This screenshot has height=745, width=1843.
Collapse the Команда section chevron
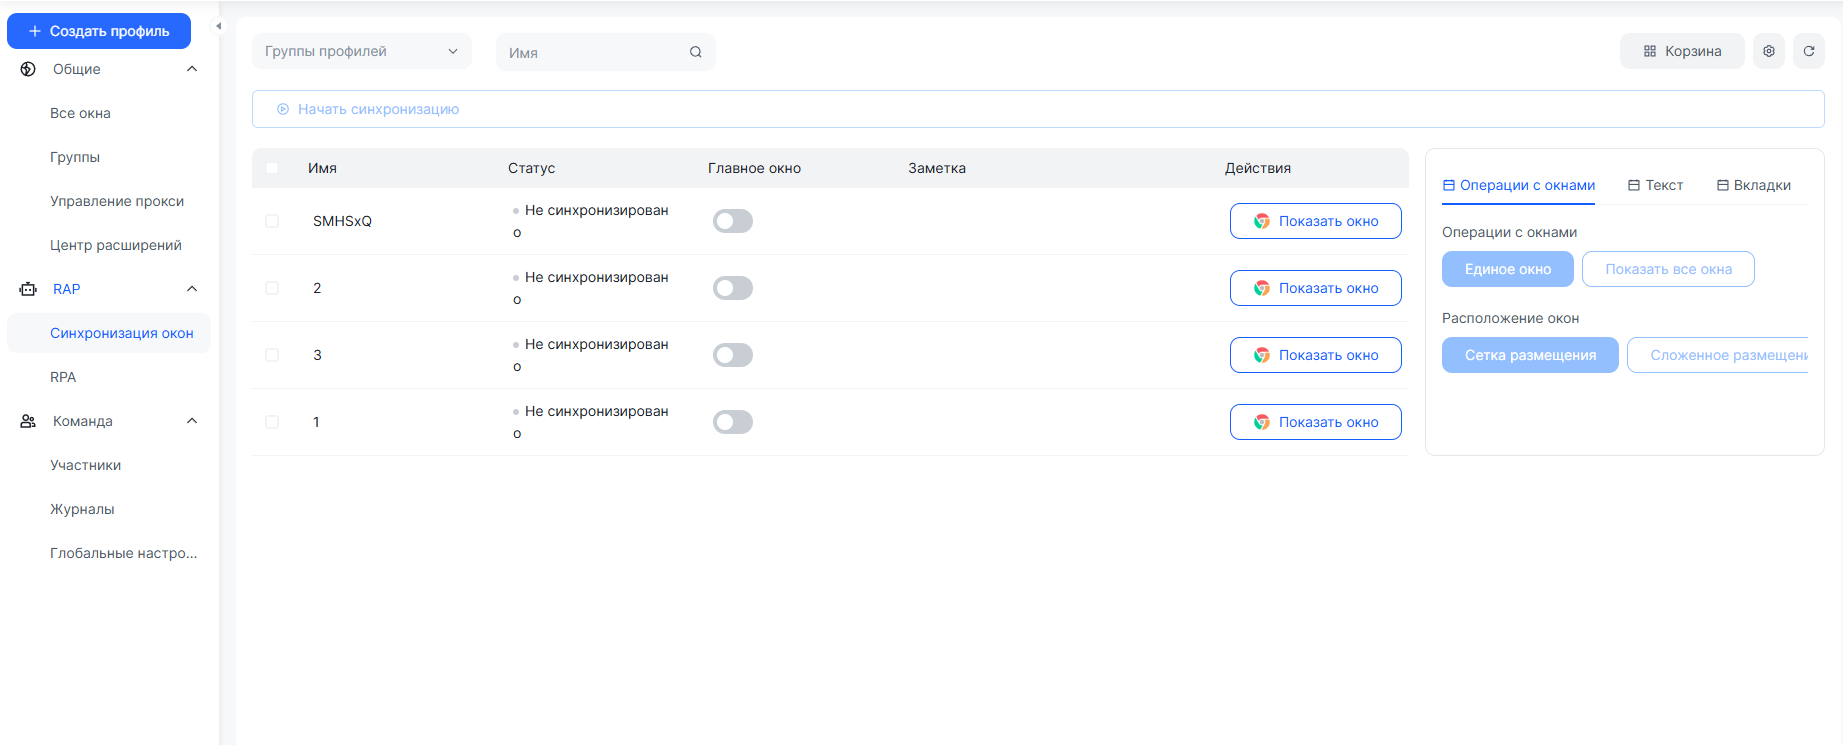pyautogui.click(x=192, y=421)
